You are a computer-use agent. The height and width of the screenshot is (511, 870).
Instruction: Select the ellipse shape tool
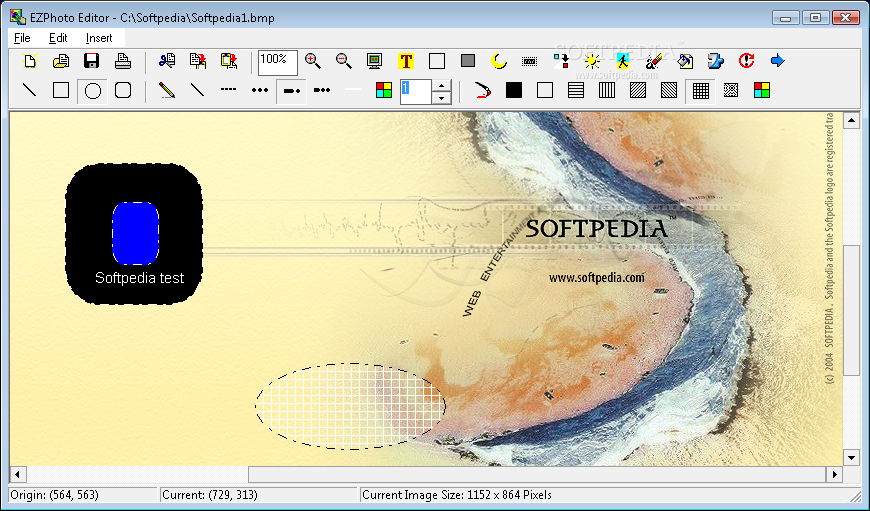(92, 91)
